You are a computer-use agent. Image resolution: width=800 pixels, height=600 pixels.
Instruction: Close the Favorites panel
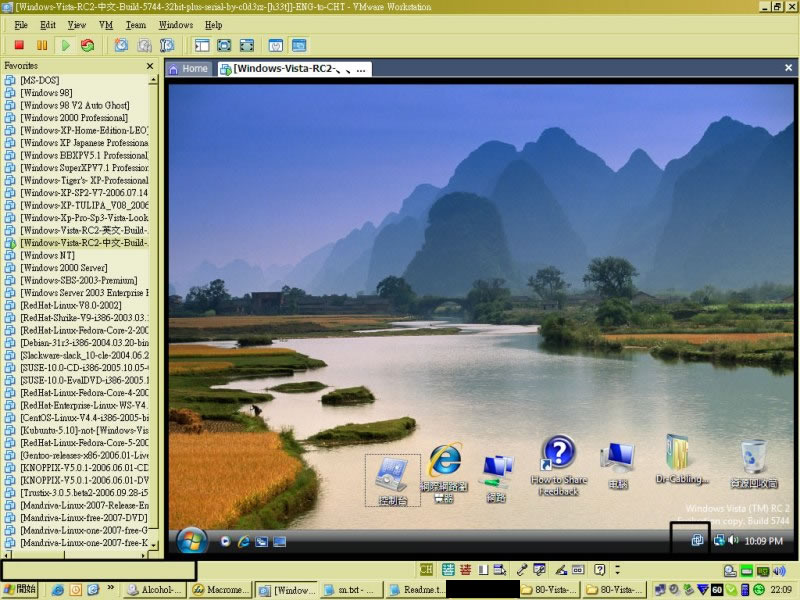(x=150, y=66)
